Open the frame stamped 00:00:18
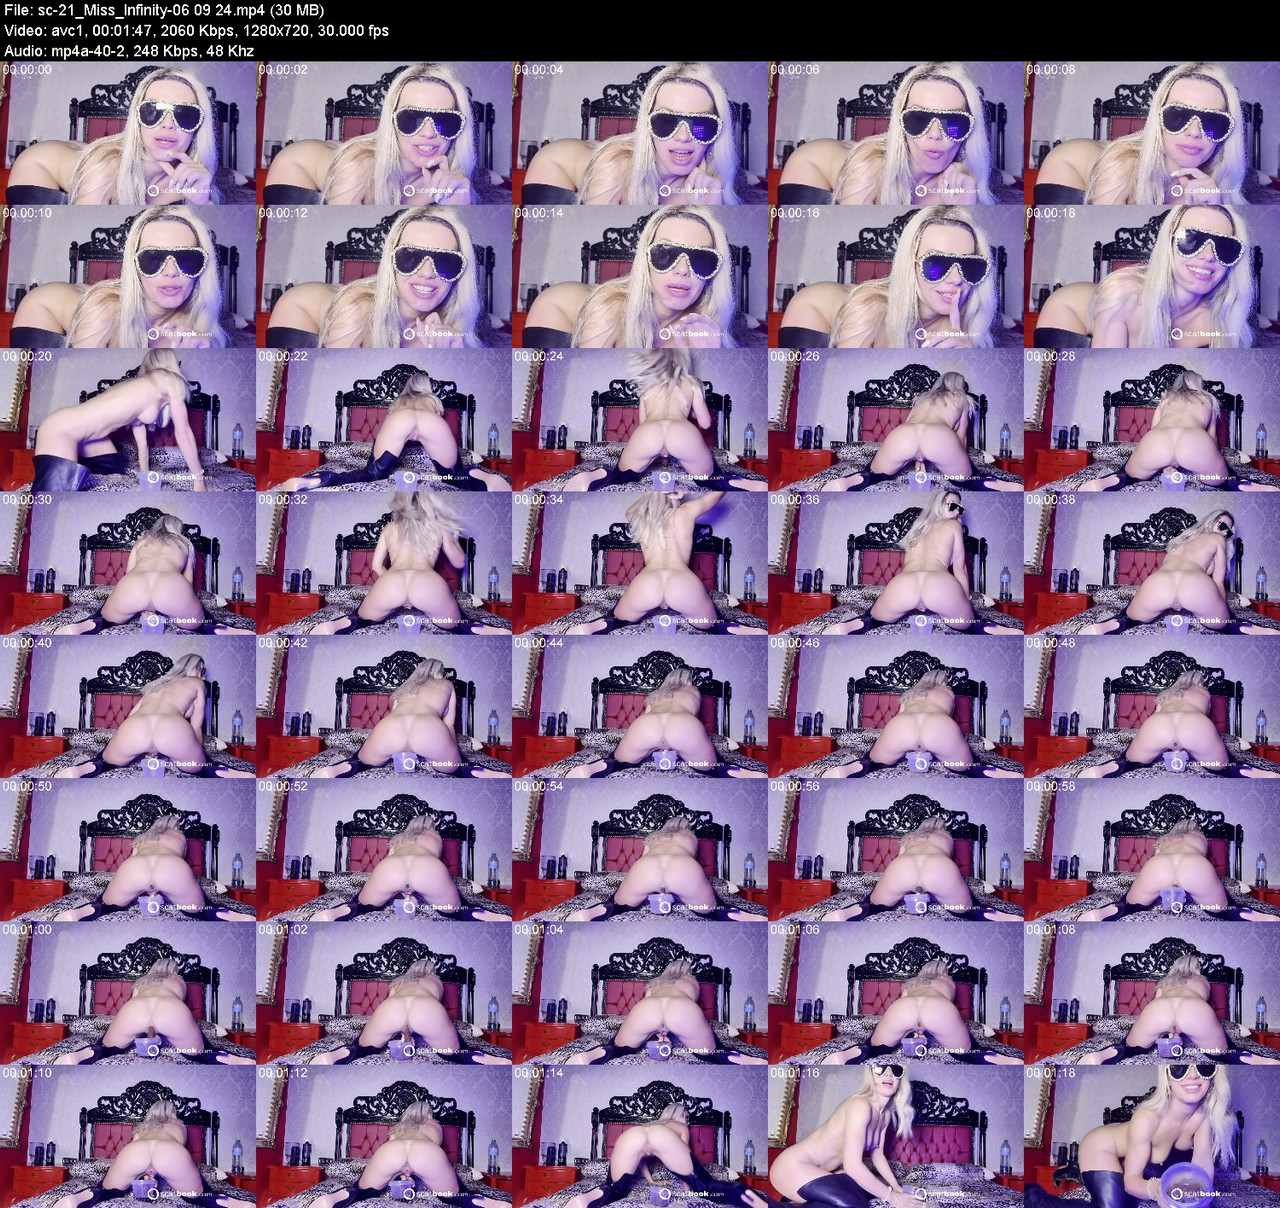 (x=1152, y=276)
